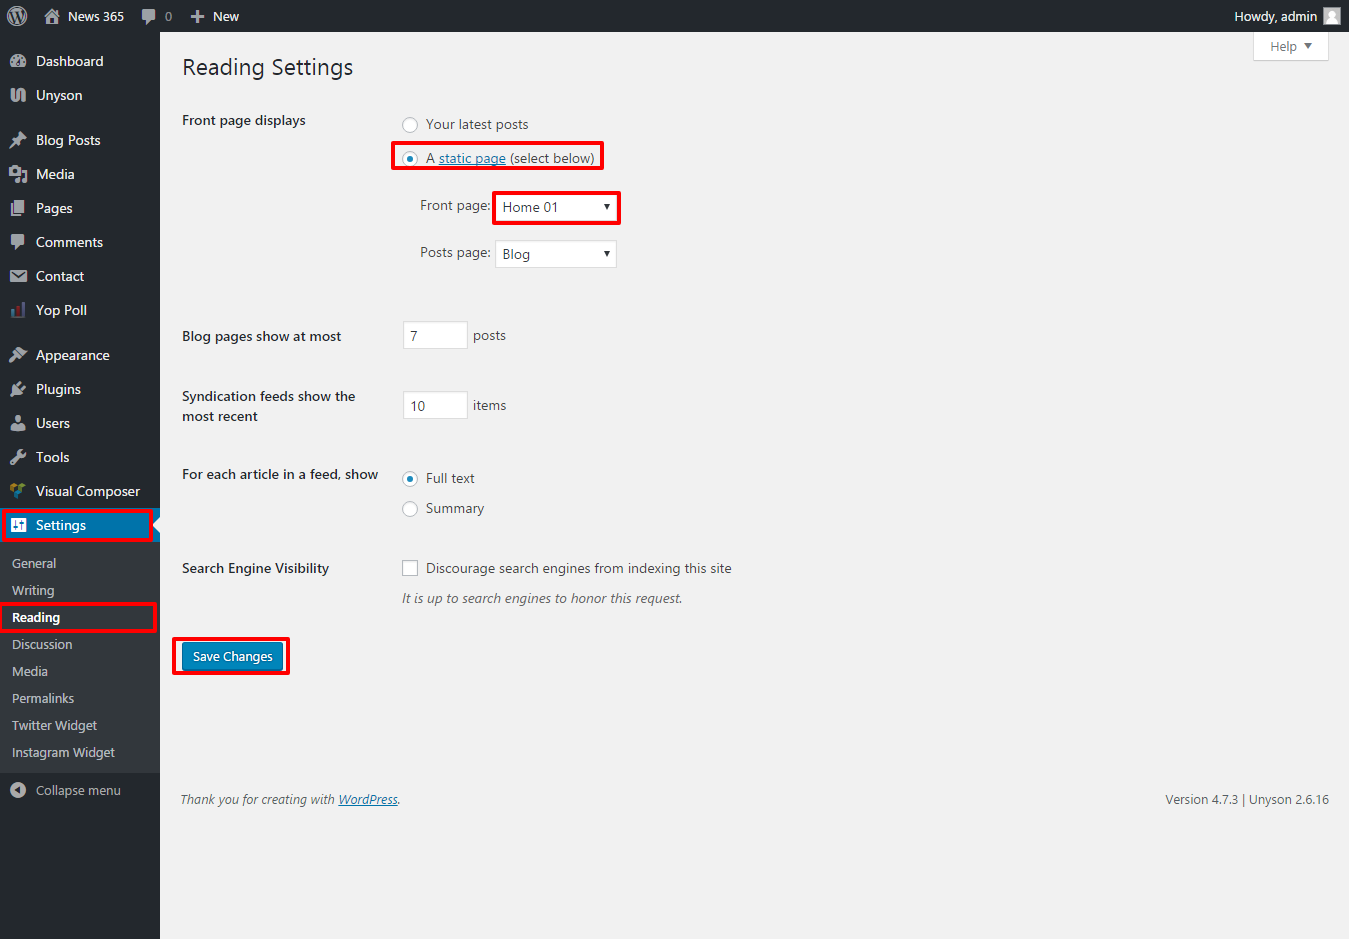Viewport: 1349px width, 939px height.
Task: Click the Yop Poll chart icon
Action: point(18,310)
